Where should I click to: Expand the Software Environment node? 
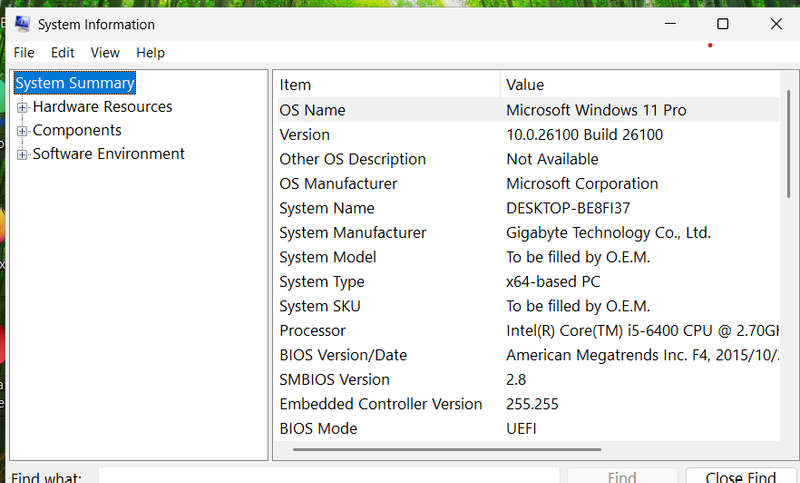[22, 155]
